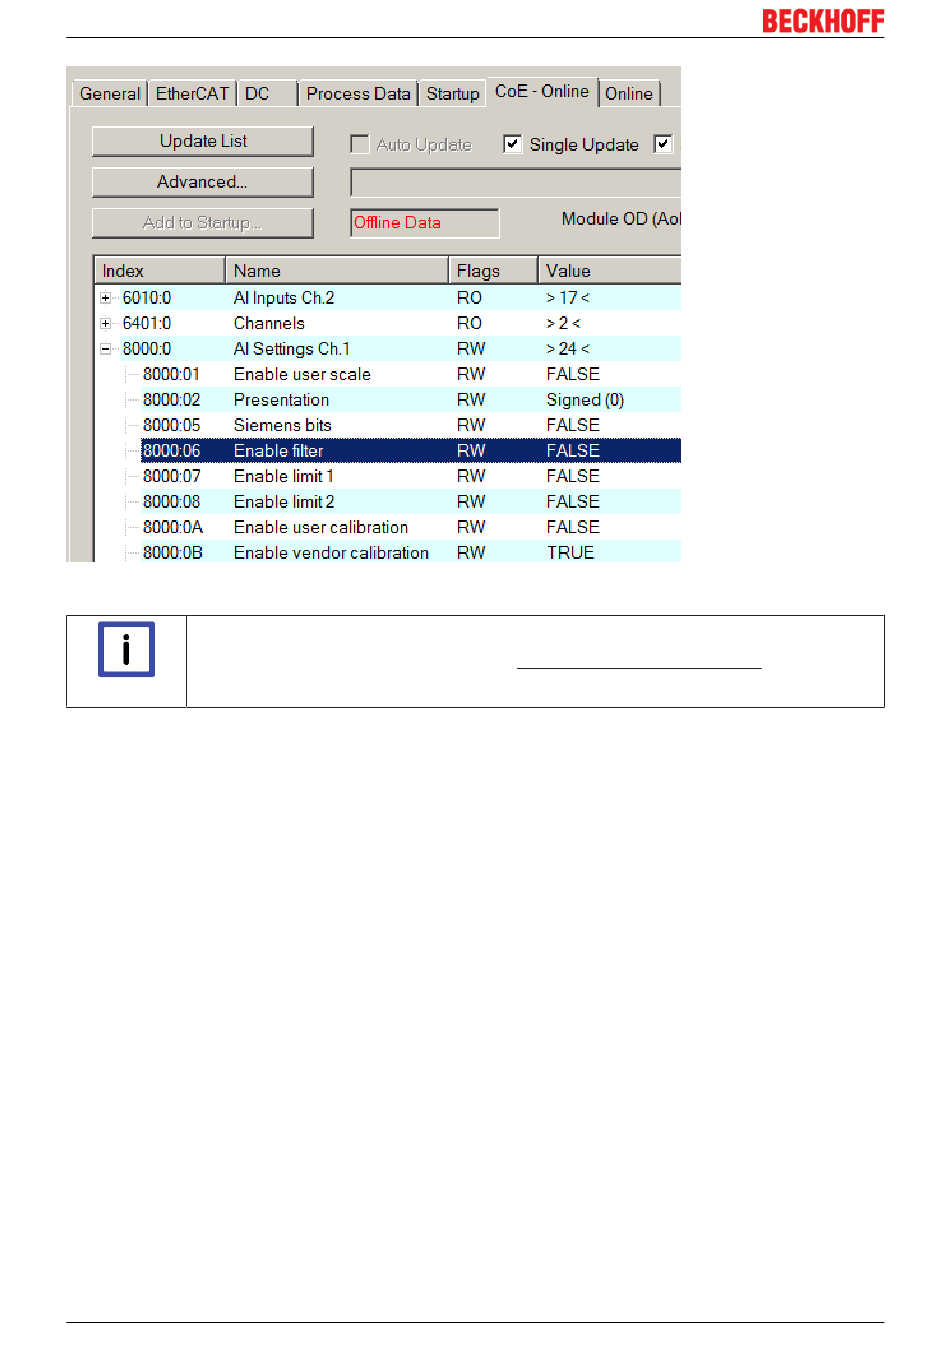Select index entry 8000:0B

tap(172, 553)
